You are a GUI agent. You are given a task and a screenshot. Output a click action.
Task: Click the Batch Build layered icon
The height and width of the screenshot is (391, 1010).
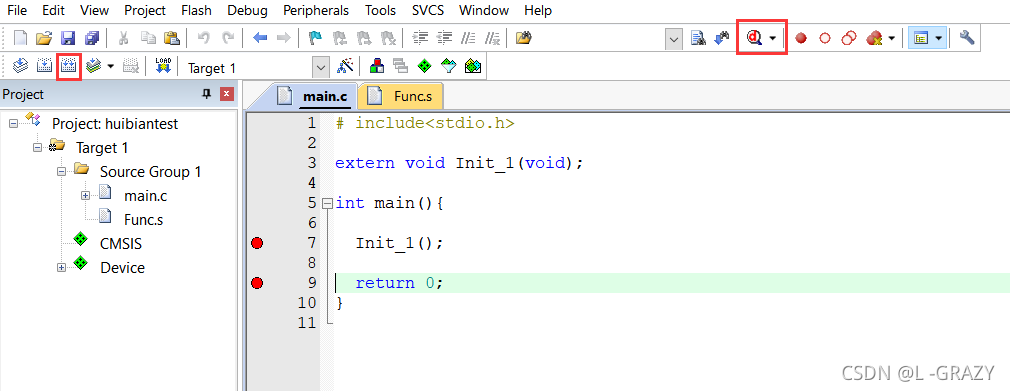coord(93,66)
